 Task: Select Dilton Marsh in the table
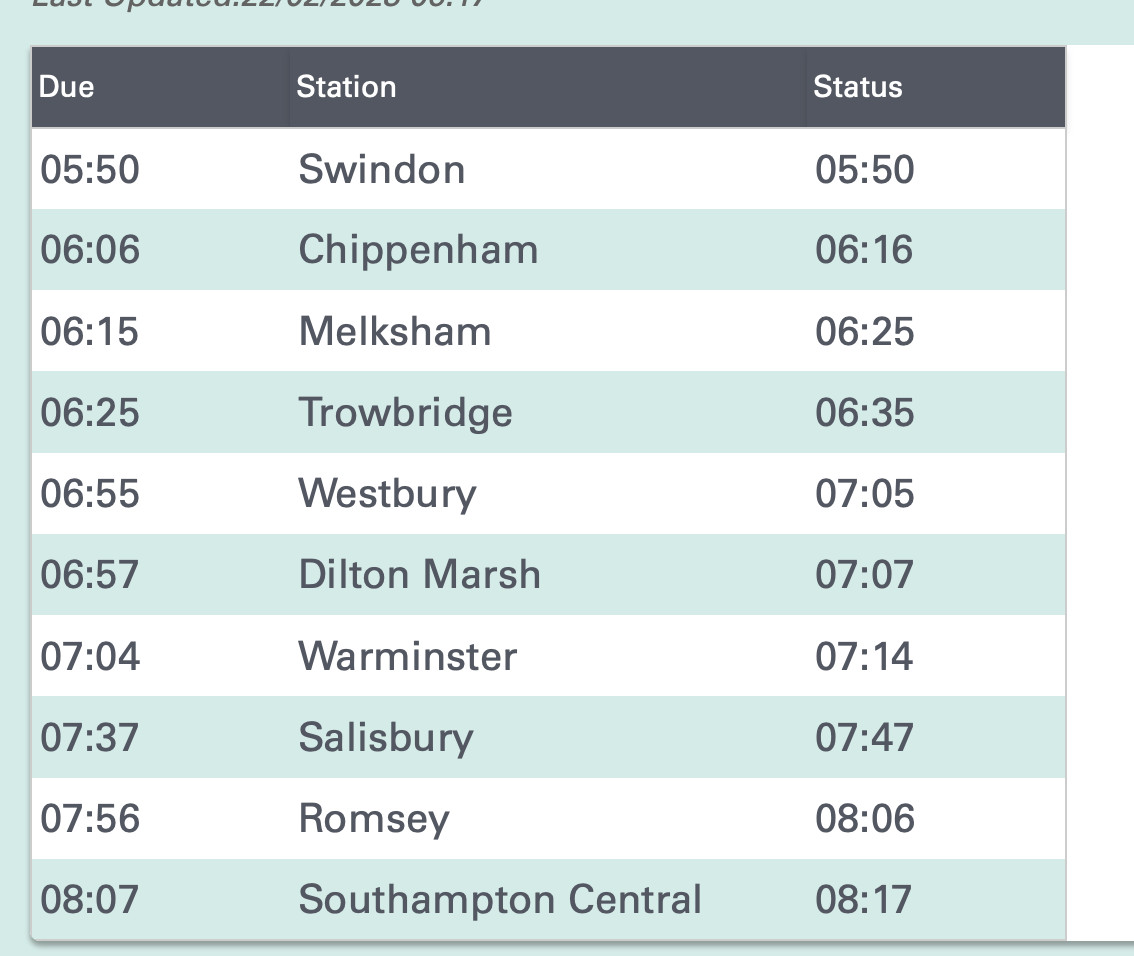click(419, 575)
